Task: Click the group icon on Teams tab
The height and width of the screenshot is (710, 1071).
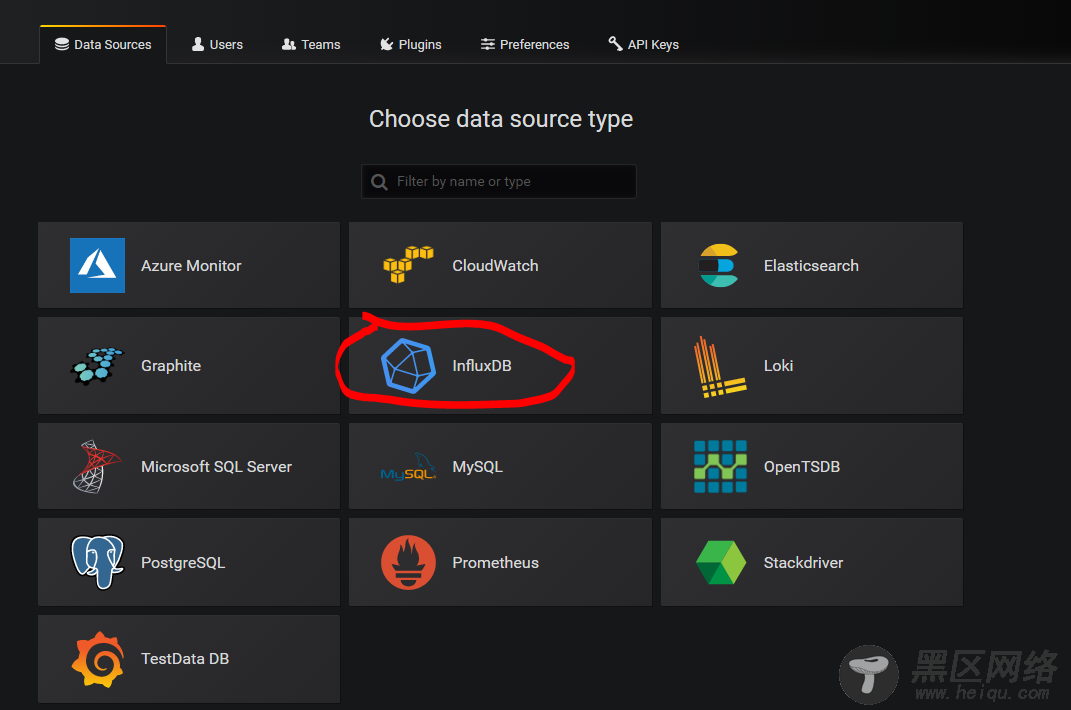Action: coord(289,44)
